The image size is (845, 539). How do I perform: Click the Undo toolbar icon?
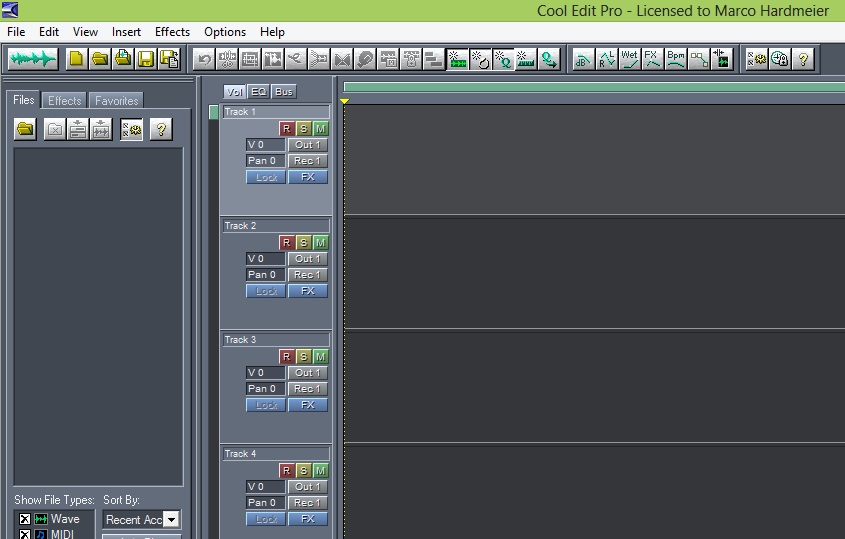204,59
